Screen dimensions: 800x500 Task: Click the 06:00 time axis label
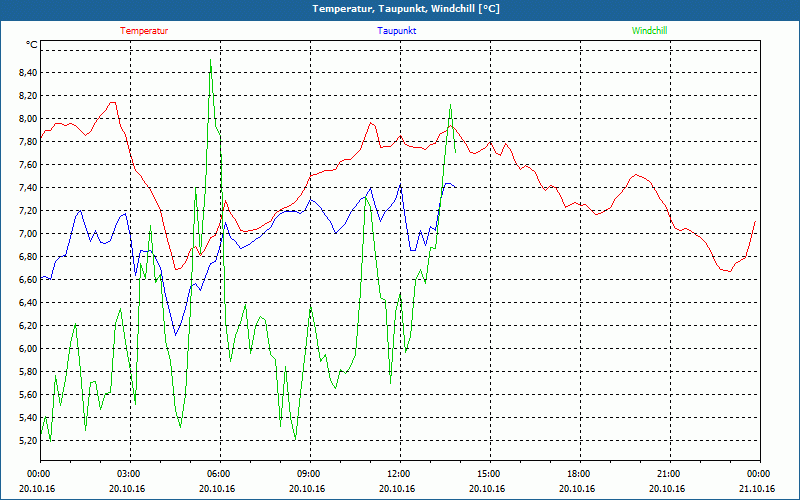(x=220, y=474)
